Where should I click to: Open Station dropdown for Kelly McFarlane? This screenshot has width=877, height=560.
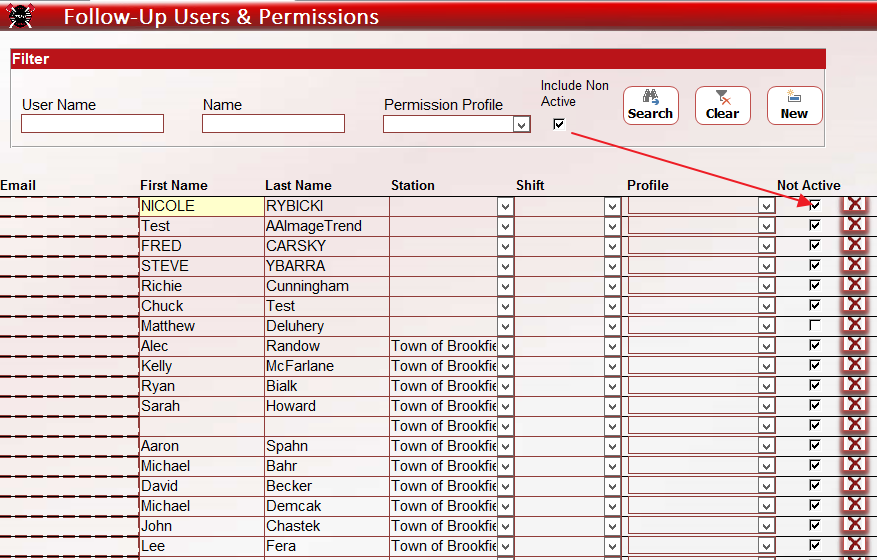click(505, 366)
